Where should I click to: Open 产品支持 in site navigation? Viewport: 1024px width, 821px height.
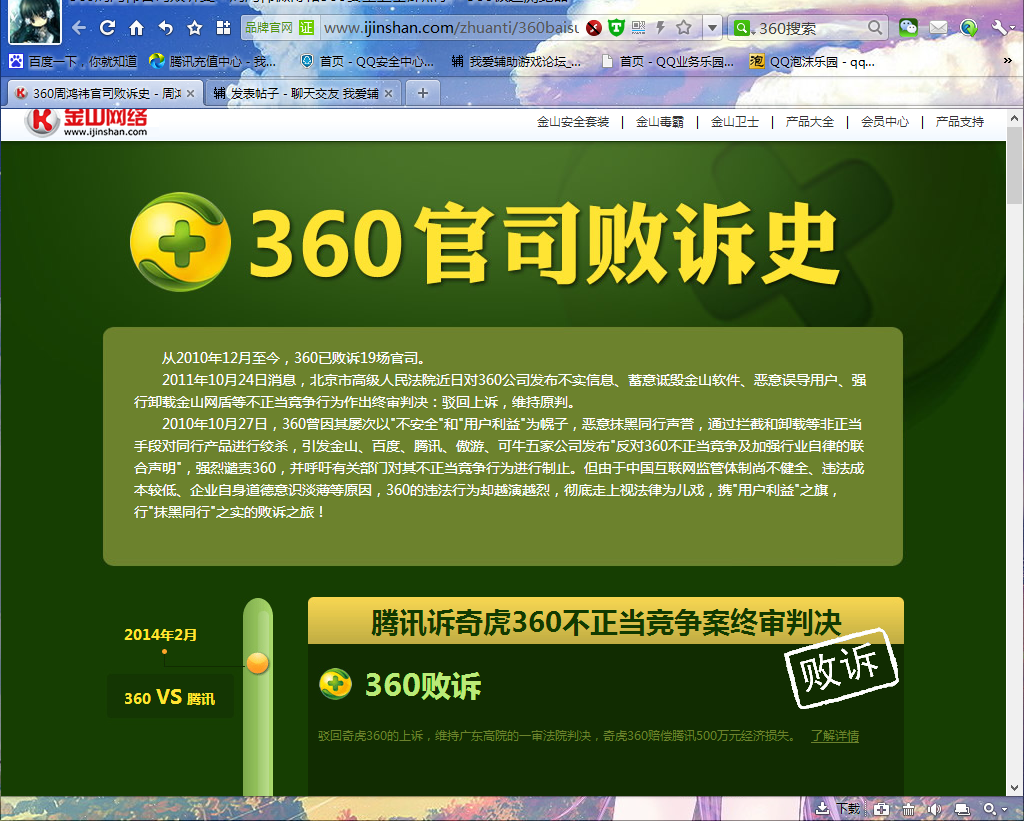959,121
